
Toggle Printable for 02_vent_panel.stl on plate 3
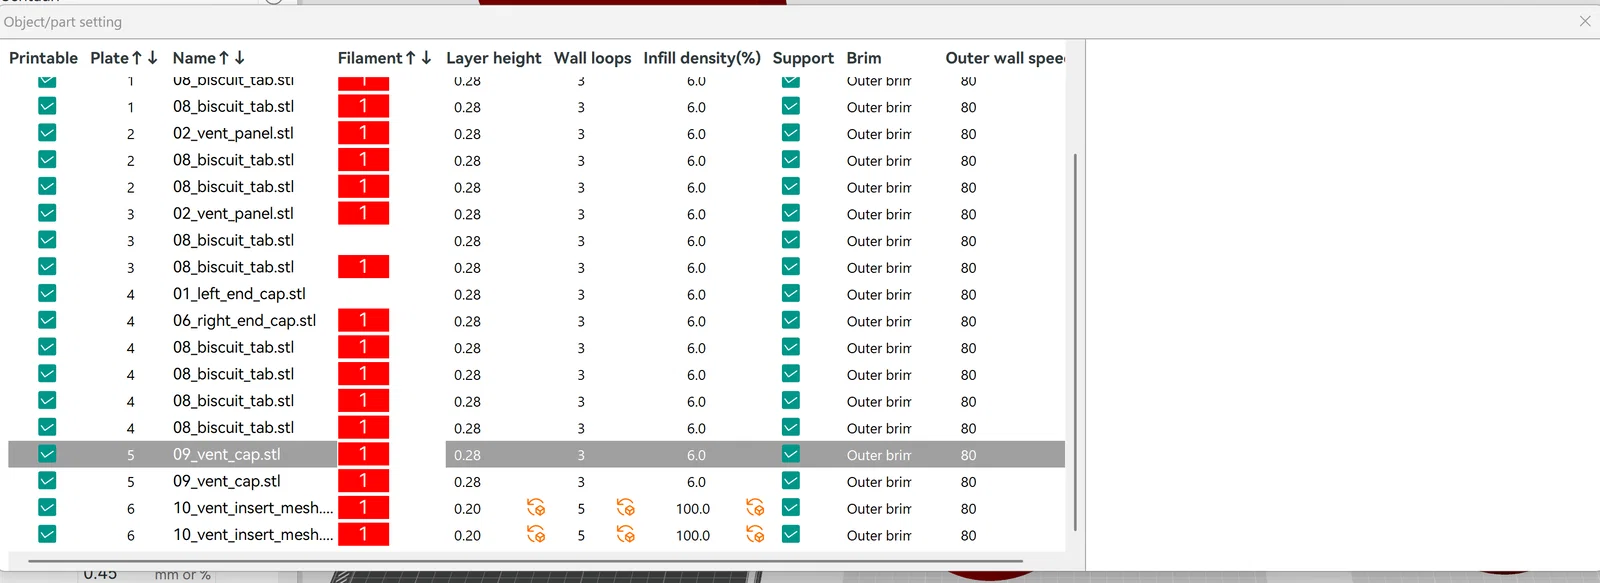(47, 213)
